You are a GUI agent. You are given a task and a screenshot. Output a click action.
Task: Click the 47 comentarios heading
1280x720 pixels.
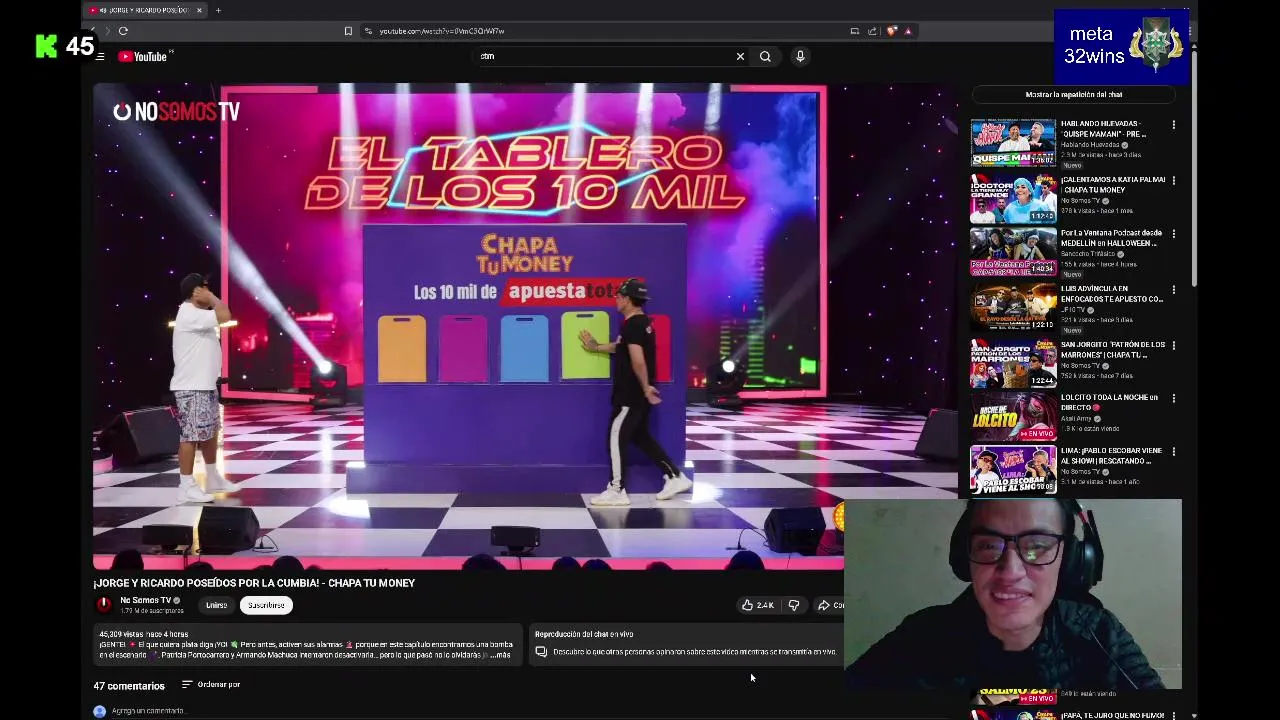pyautogui.click(x=129, y=686)
